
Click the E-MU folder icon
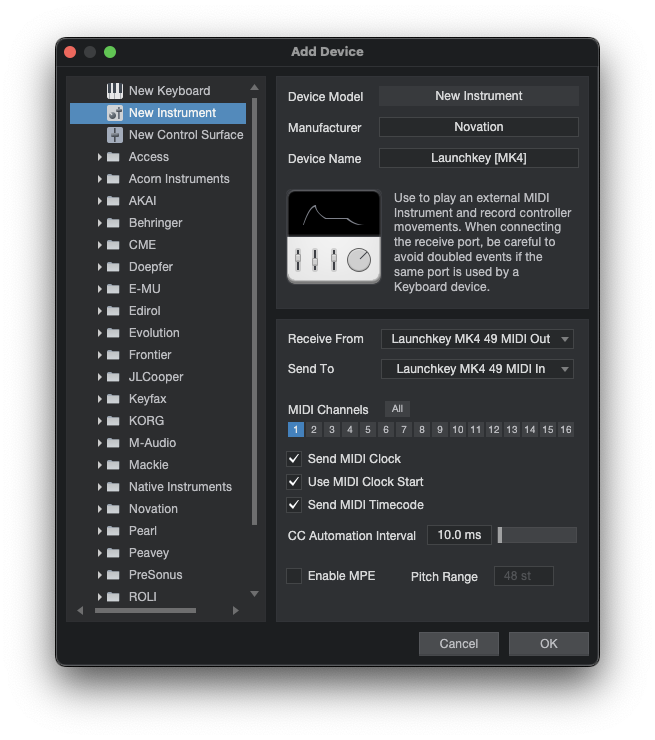coord(113,289)
